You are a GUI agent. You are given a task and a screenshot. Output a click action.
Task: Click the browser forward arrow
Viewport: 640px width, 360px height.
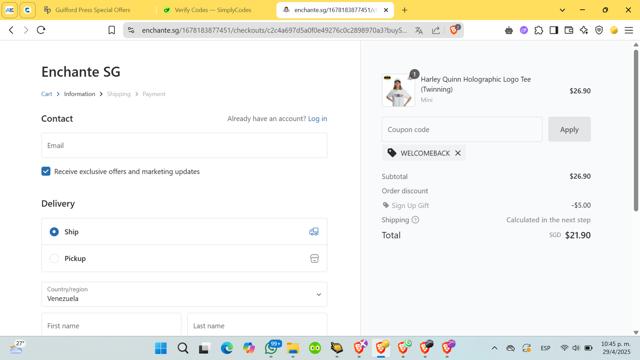[26, 30]
